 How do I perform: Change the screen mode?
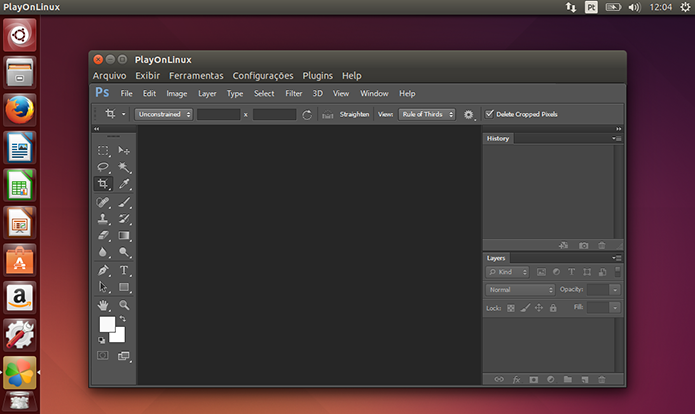pos(124,356)
